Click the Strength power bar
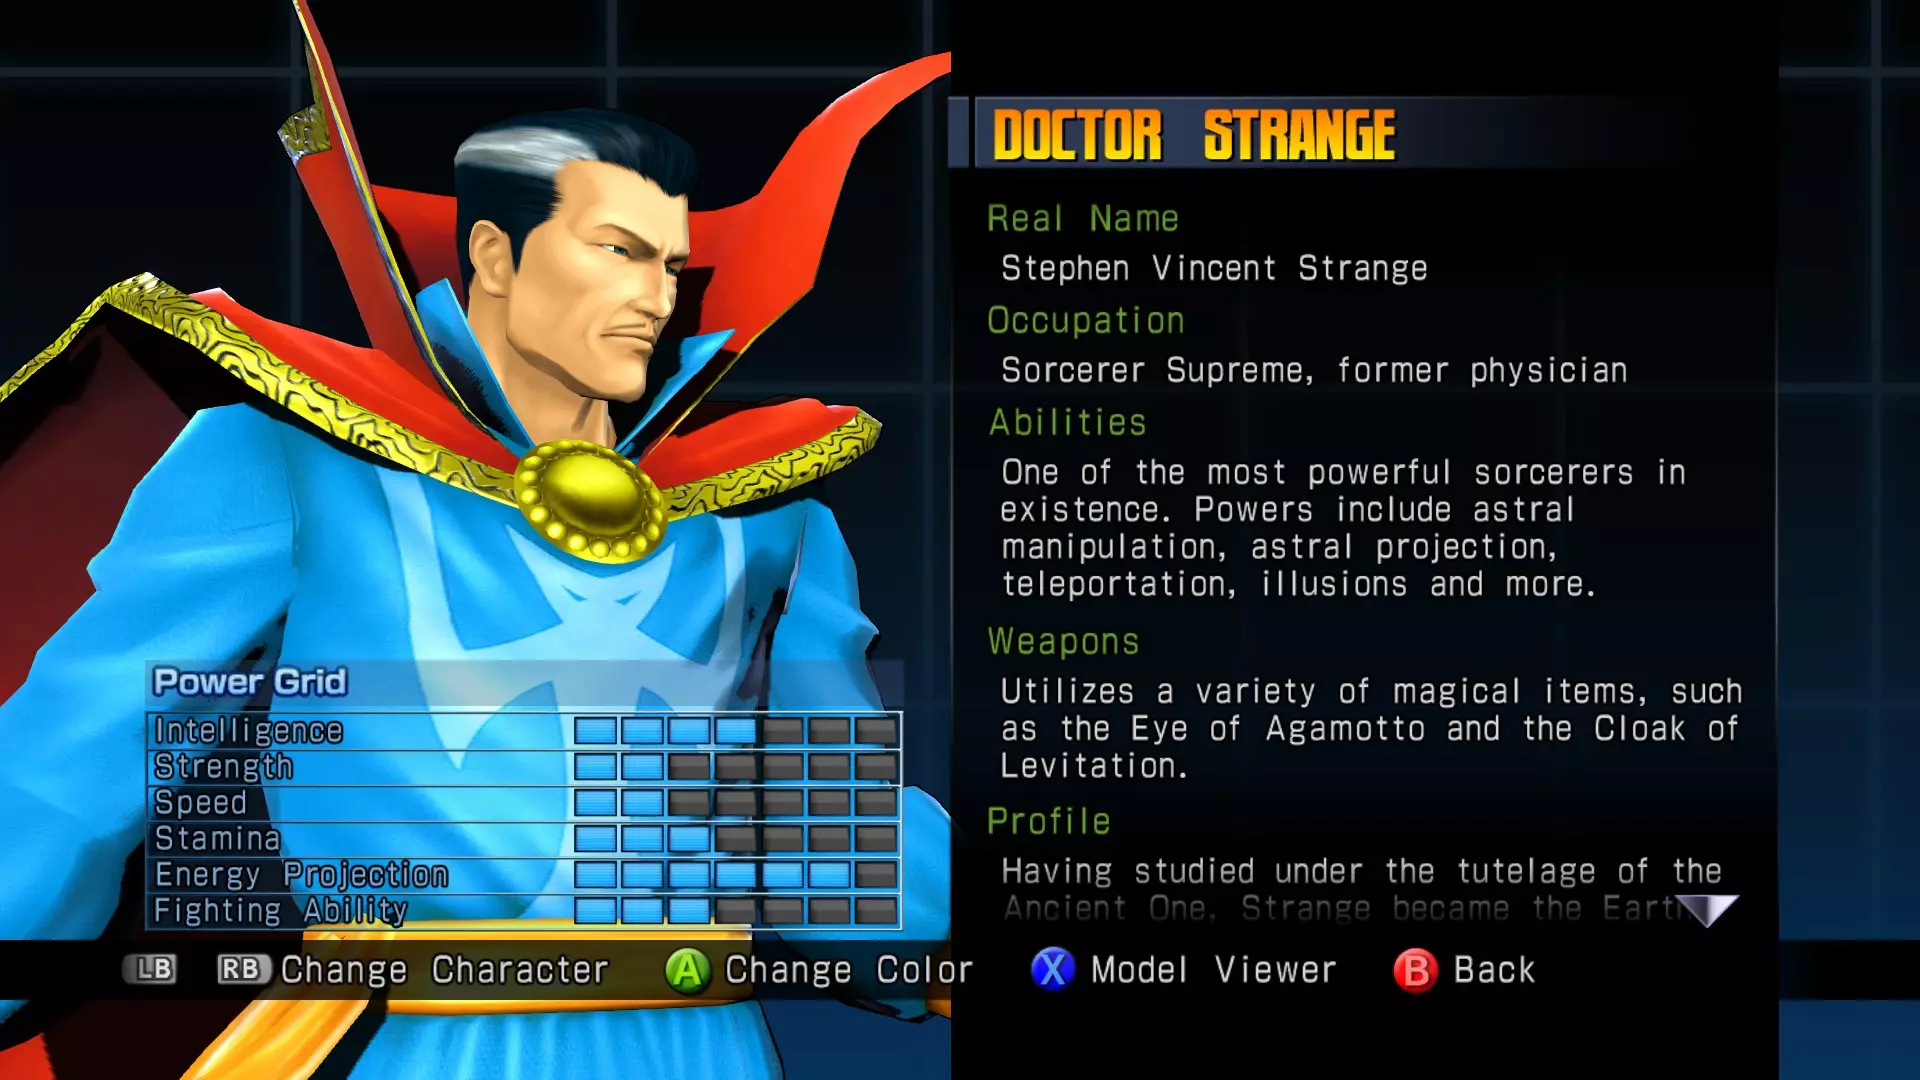This screenshot has height=1080, width=1920. point(736,767)
